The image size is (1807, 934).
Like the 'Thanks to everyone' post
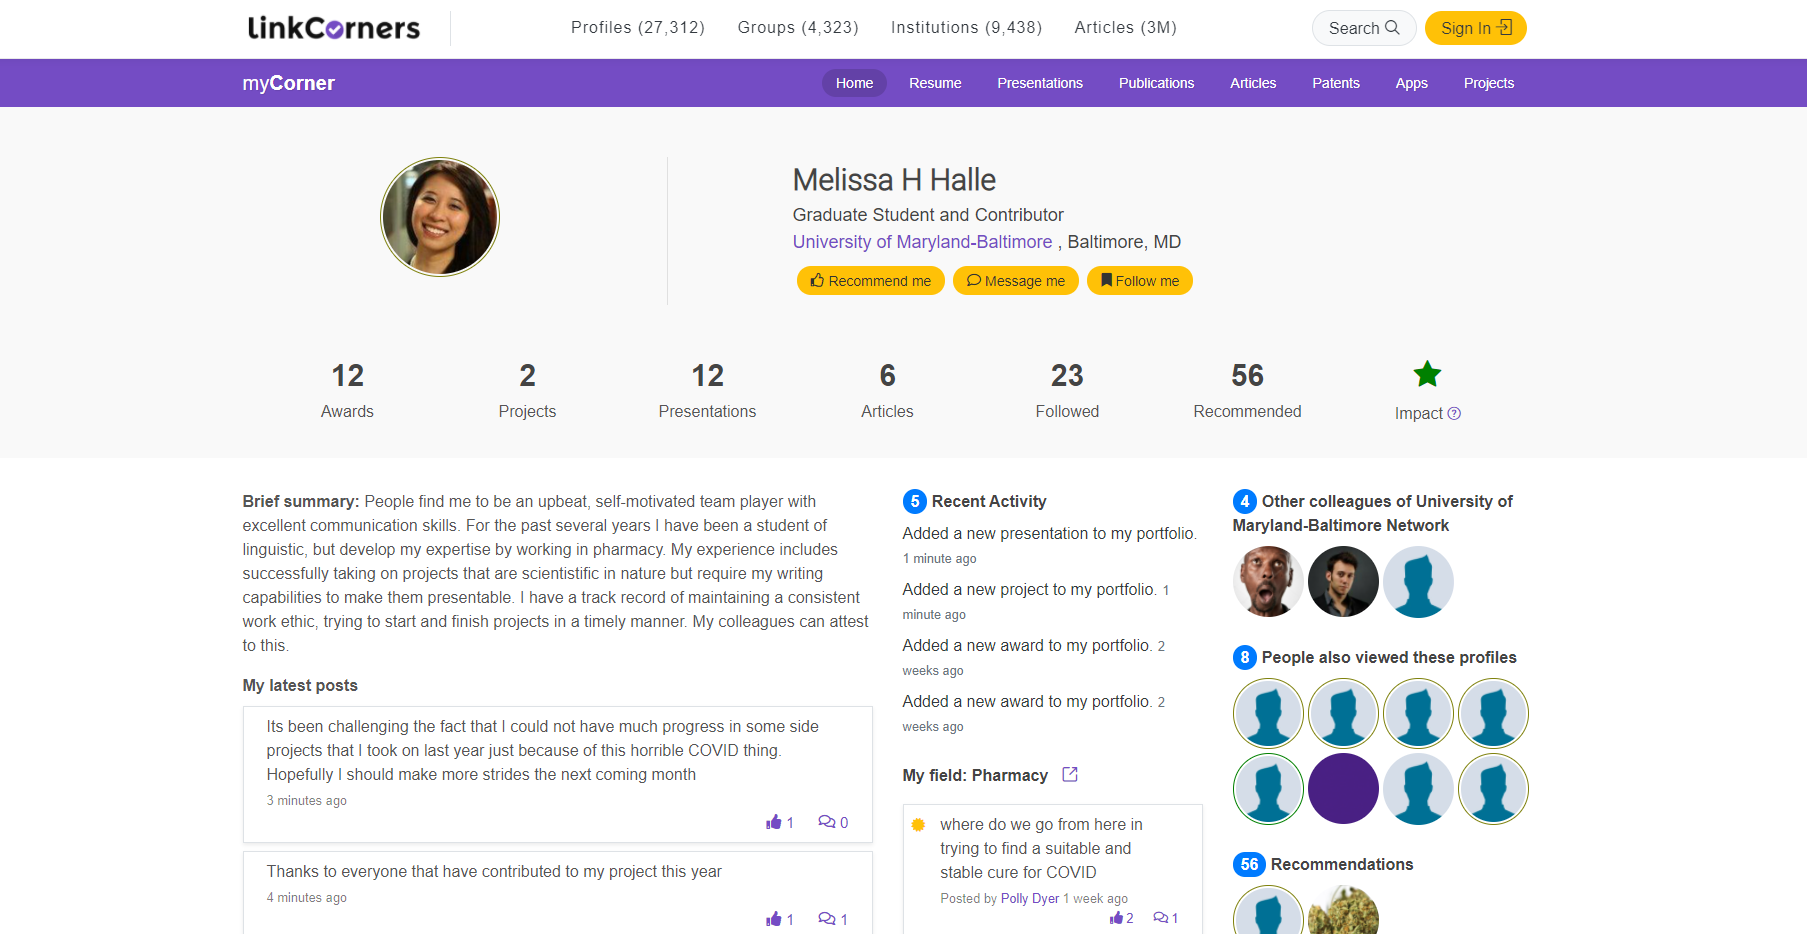tap(774, 919)
